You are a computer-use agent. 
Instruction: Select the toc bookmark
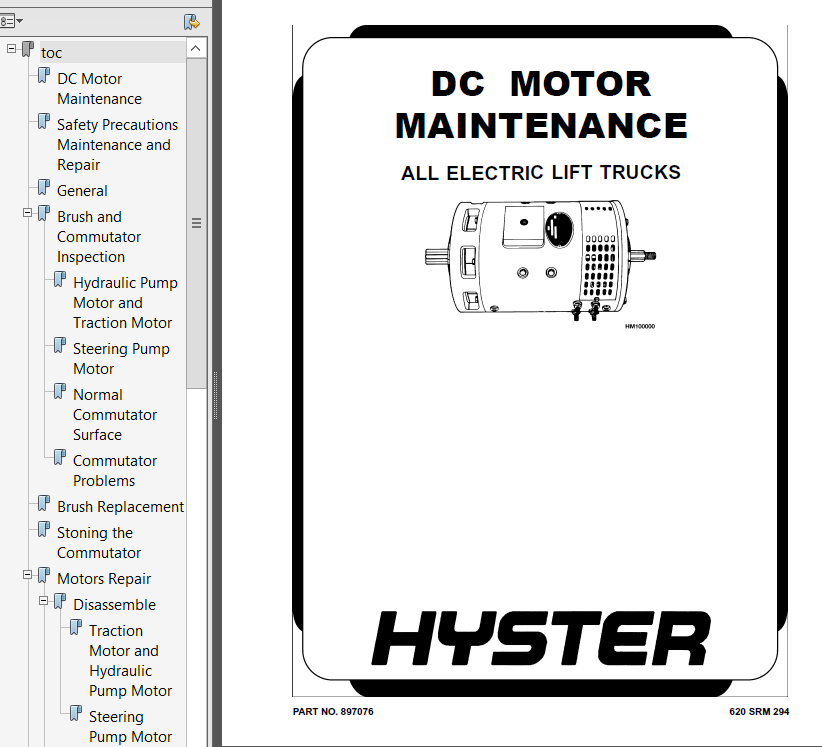[x=51, y=53]
